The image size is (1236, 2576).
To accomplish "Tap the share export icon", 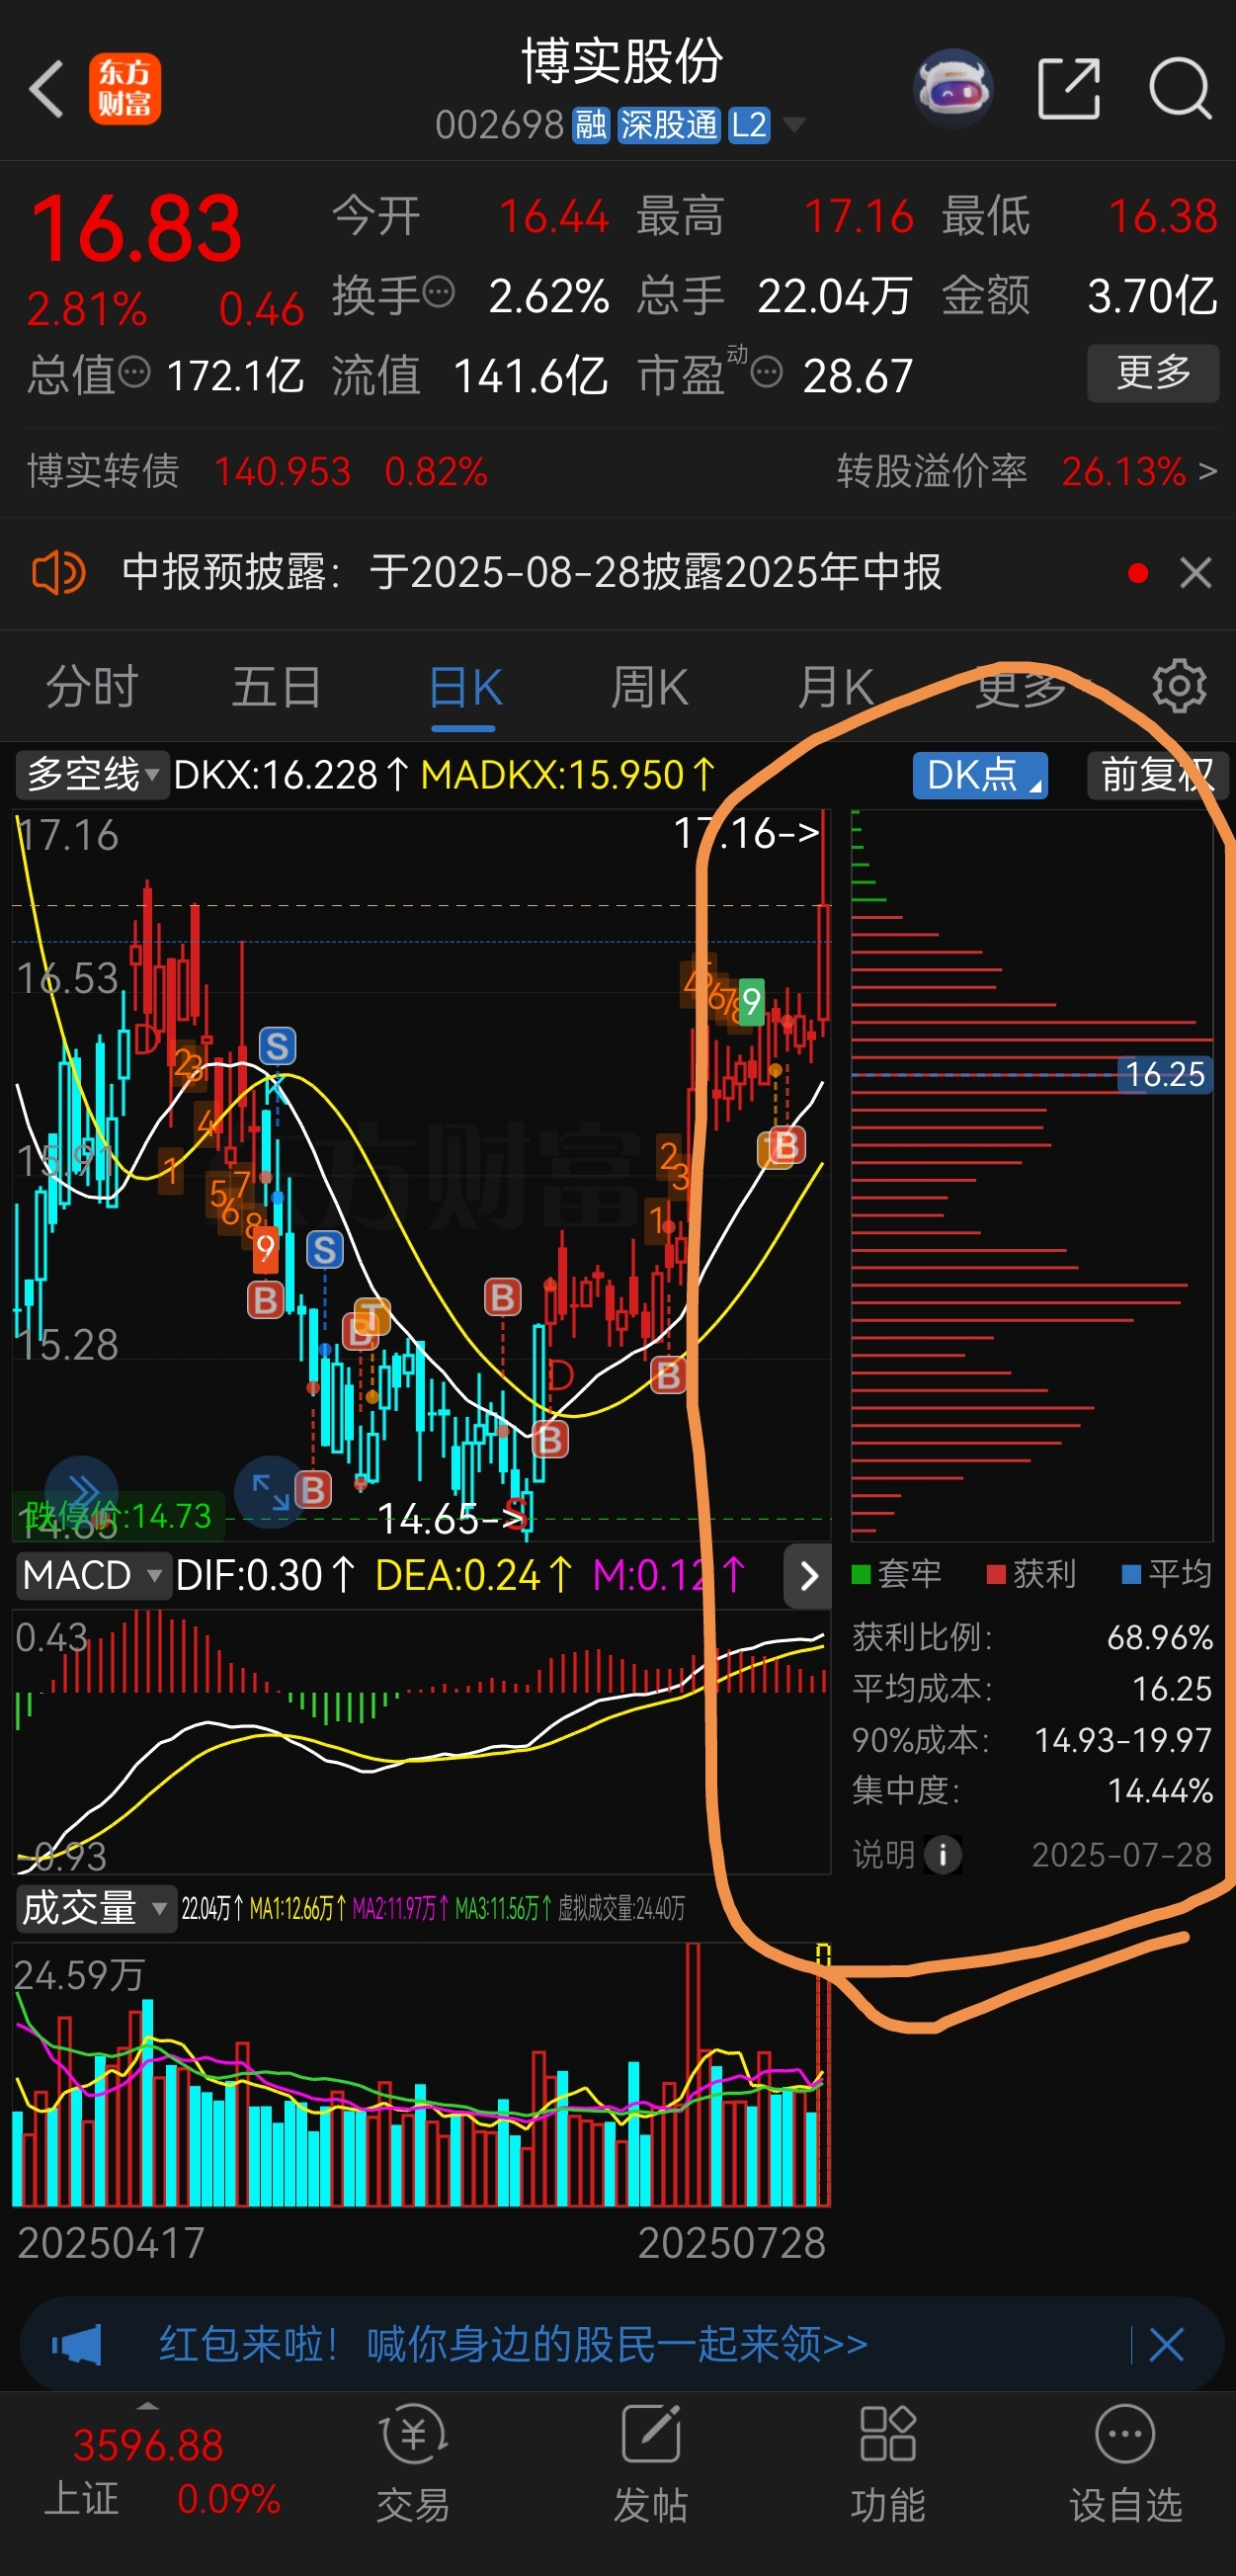I will 1069,89.
